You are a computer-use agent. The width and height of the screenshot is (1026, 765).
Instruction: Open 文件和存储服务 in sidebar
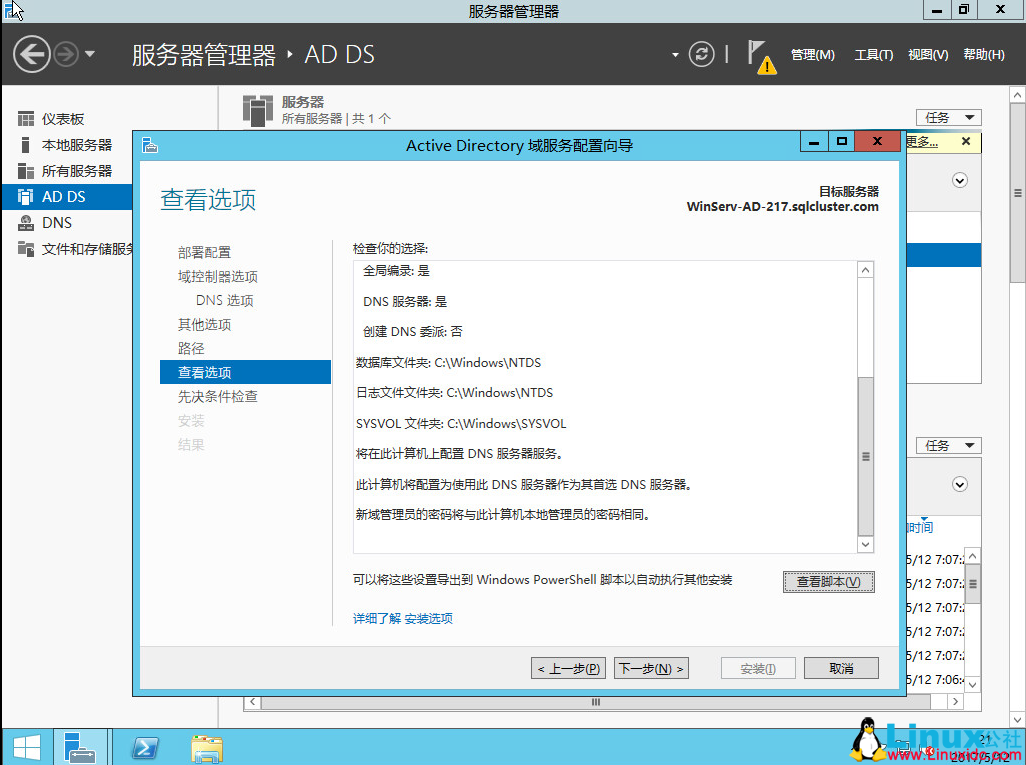tap(80, 248)
